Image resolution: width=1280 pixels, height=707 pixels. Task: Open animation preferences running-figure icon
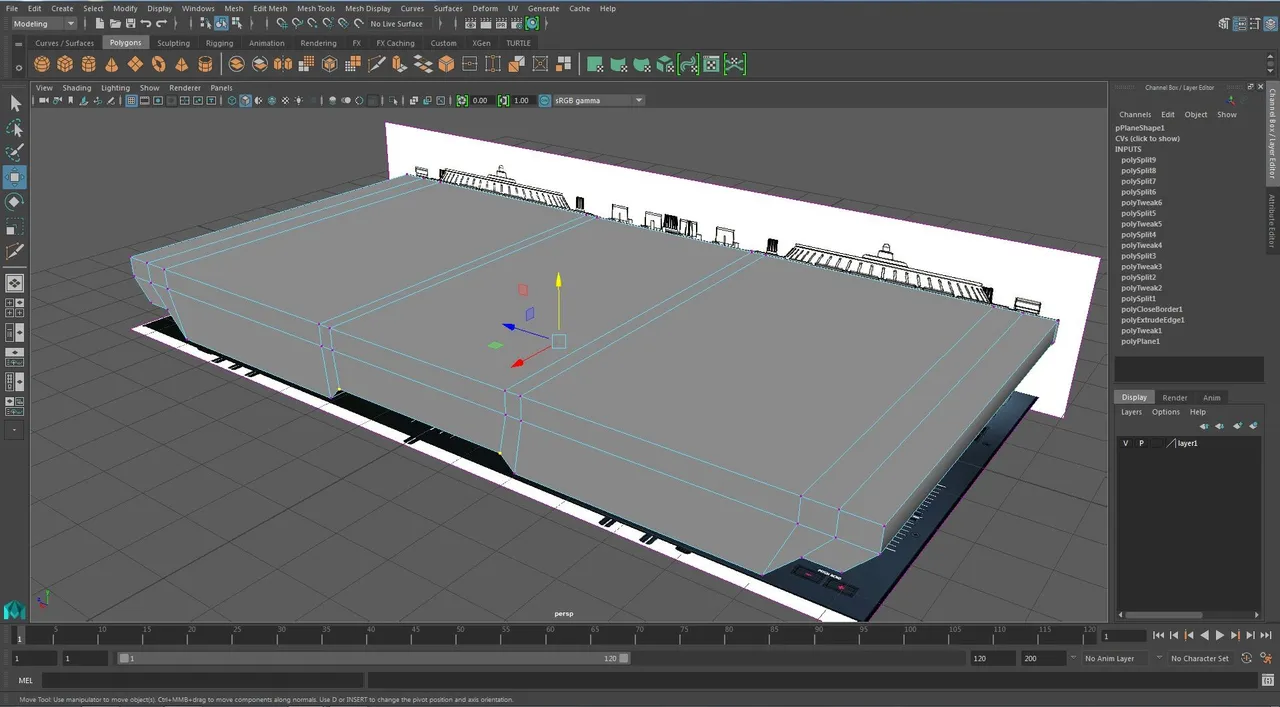coord(1264,658)
